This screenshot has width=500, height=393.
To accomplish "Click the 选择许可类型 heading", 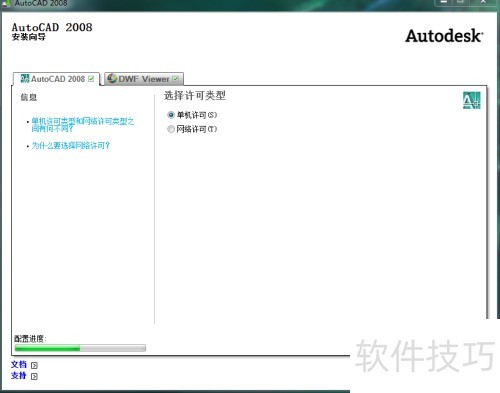I will point(195,96).
